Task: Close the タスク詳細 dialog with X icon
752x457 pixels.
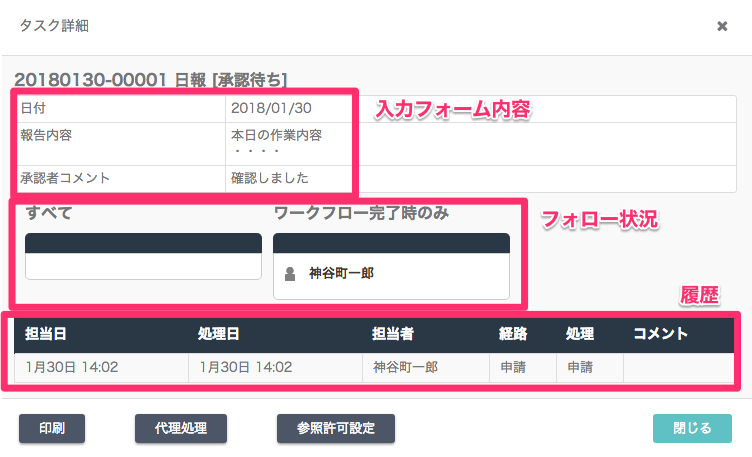Action: coord(722,26)
